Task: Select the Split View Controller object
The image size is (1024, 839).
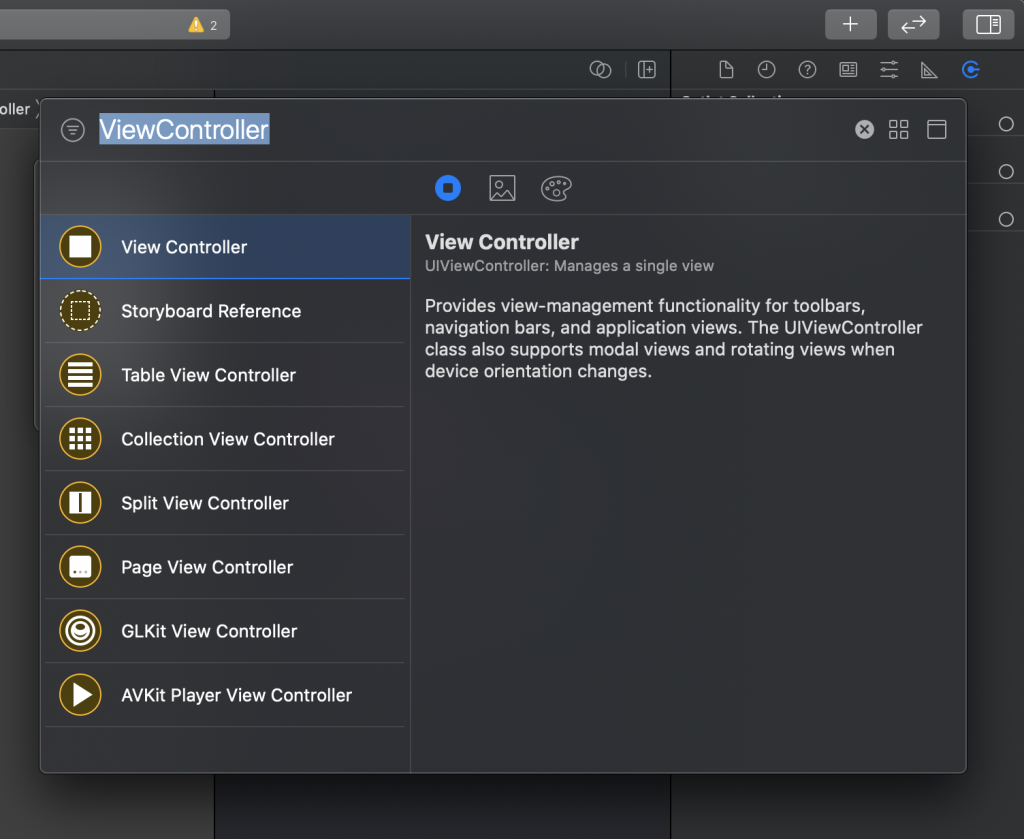Action: [x=225, y=503]
